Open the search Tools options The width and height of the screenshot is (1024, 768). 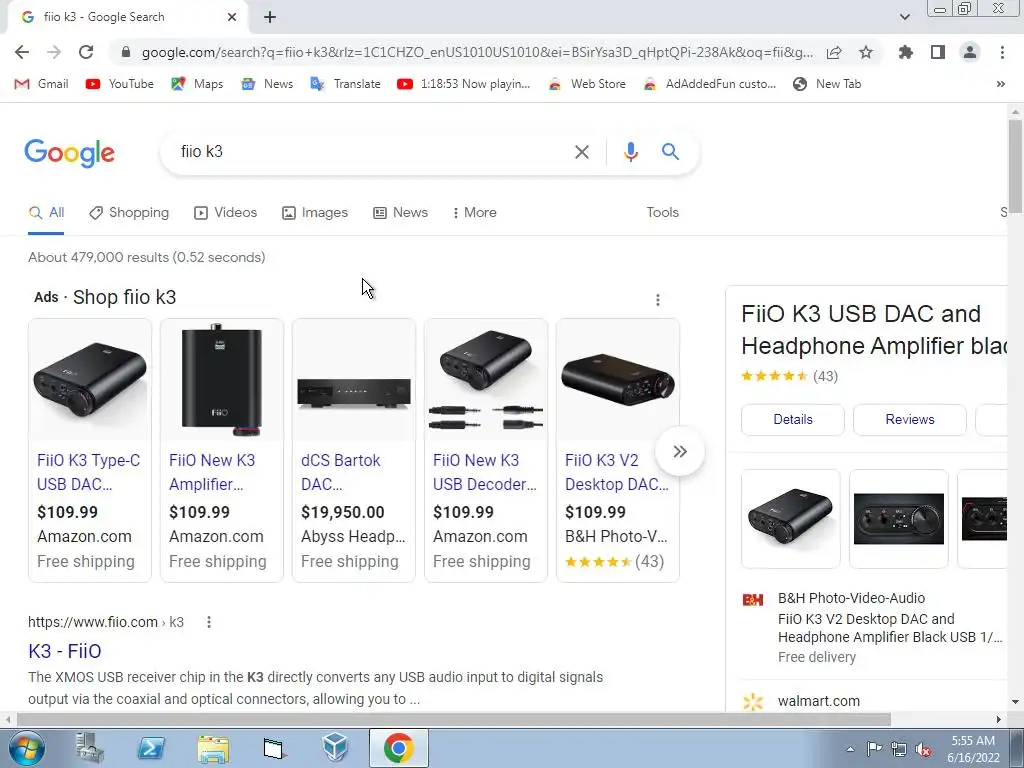(662, 212)
